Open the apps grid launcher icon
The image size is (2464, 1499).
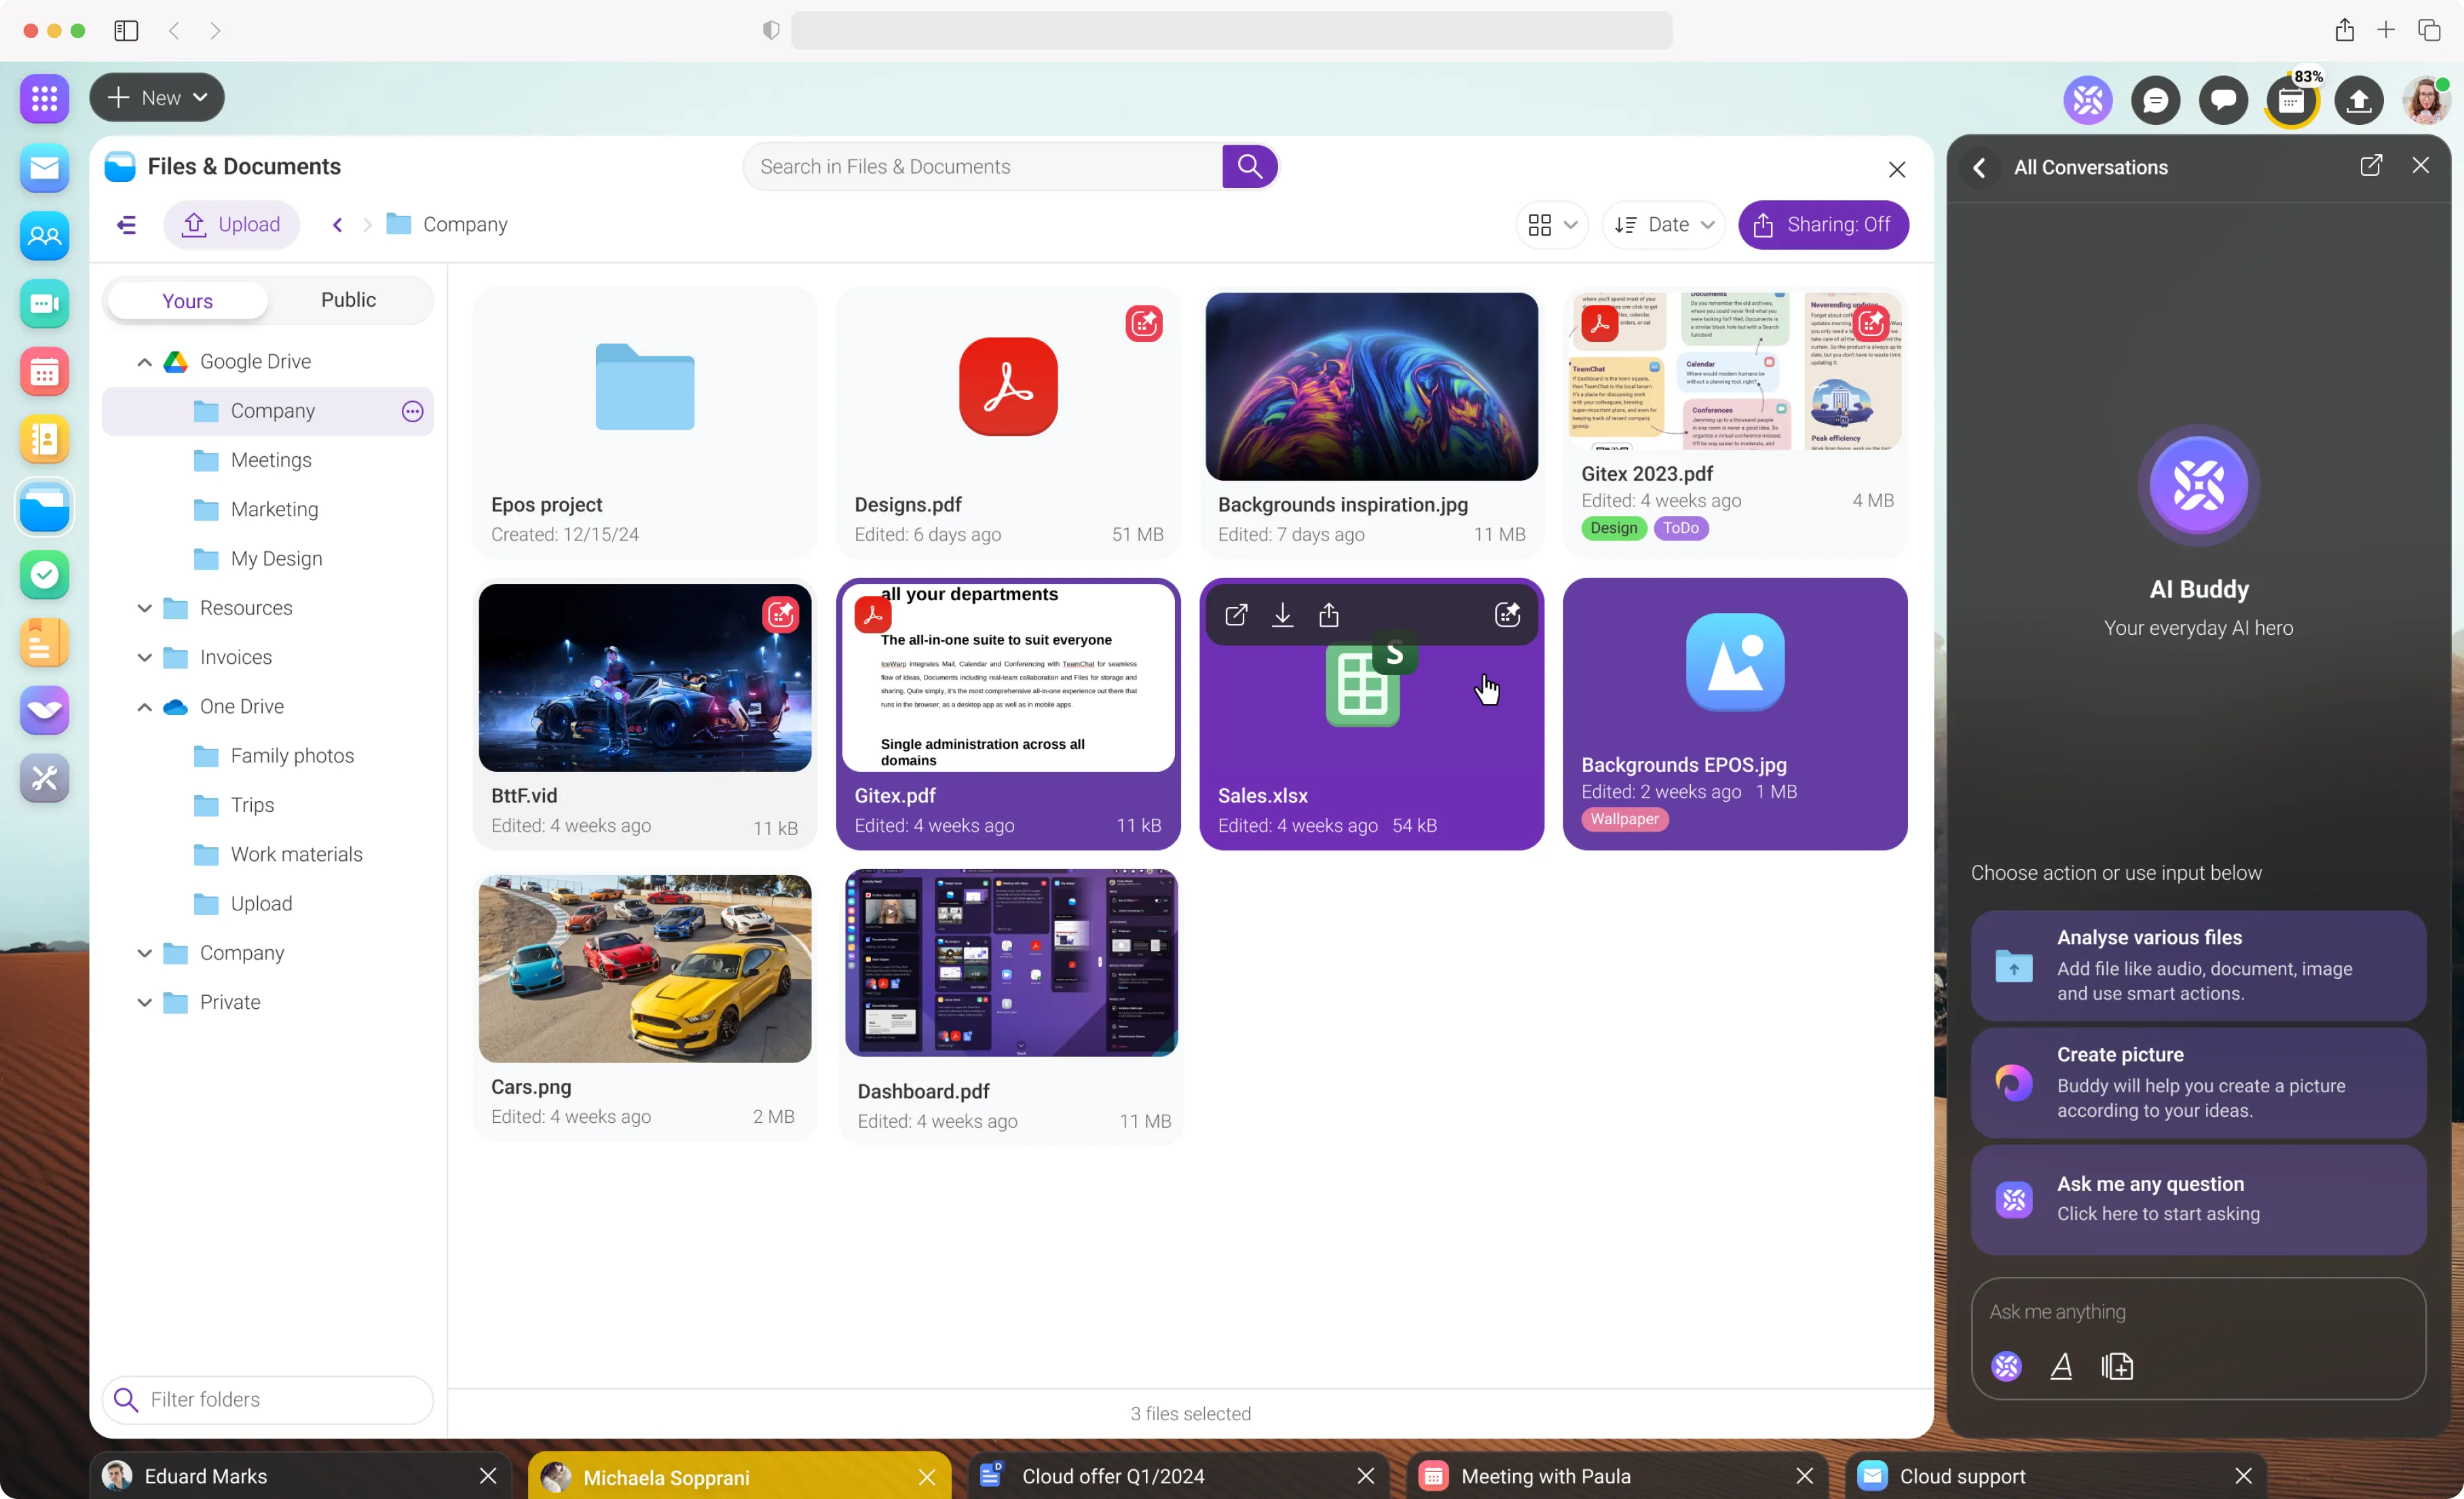[x=44, y=98]
